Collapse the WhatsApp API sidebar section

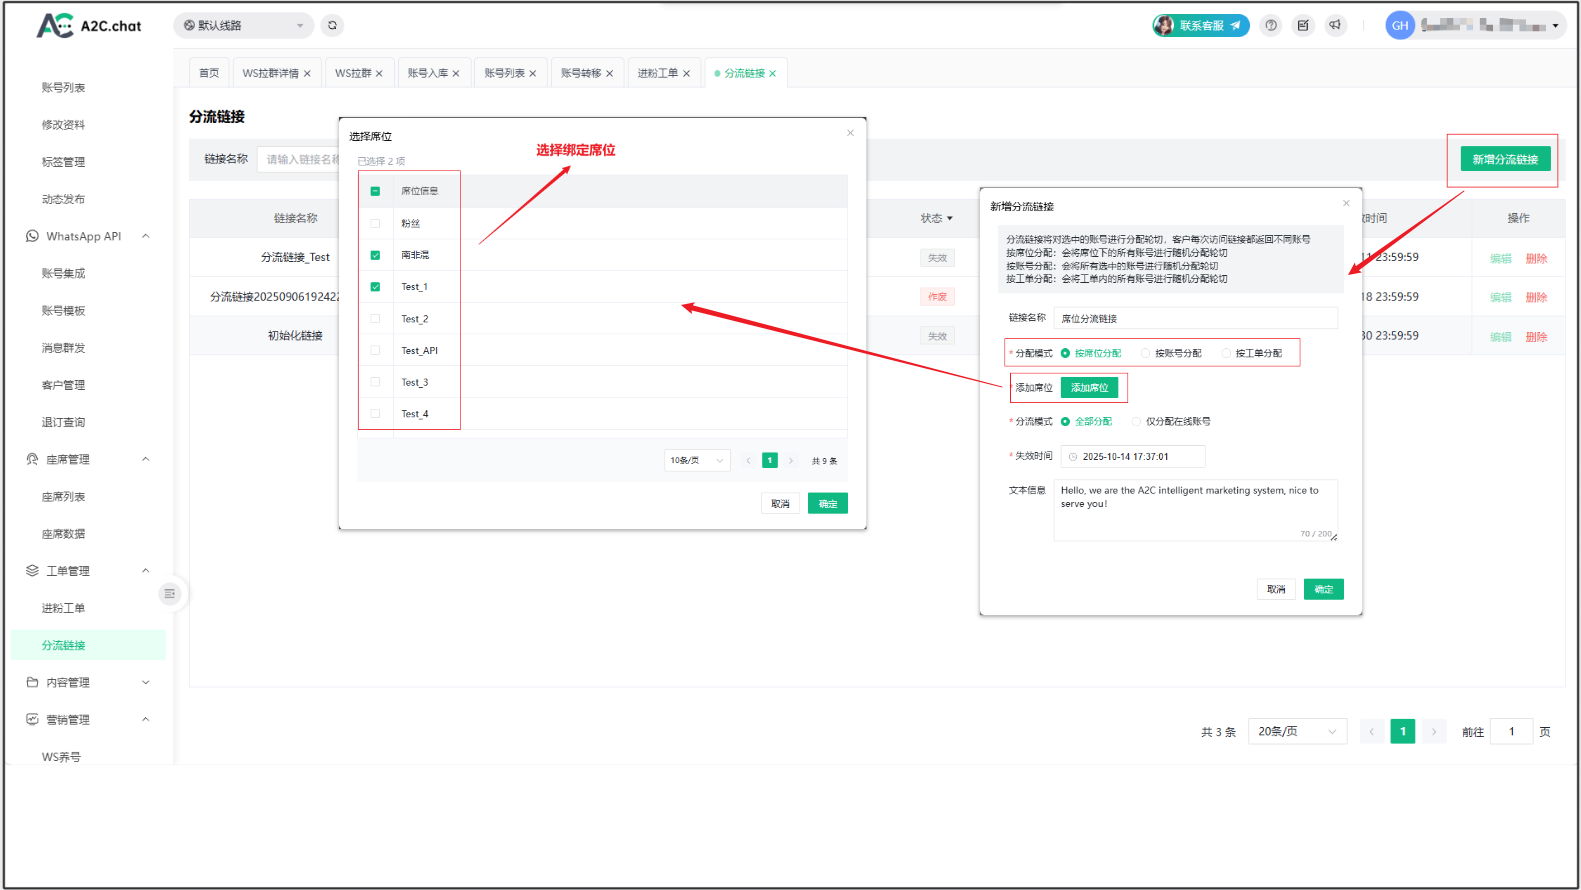146,237
